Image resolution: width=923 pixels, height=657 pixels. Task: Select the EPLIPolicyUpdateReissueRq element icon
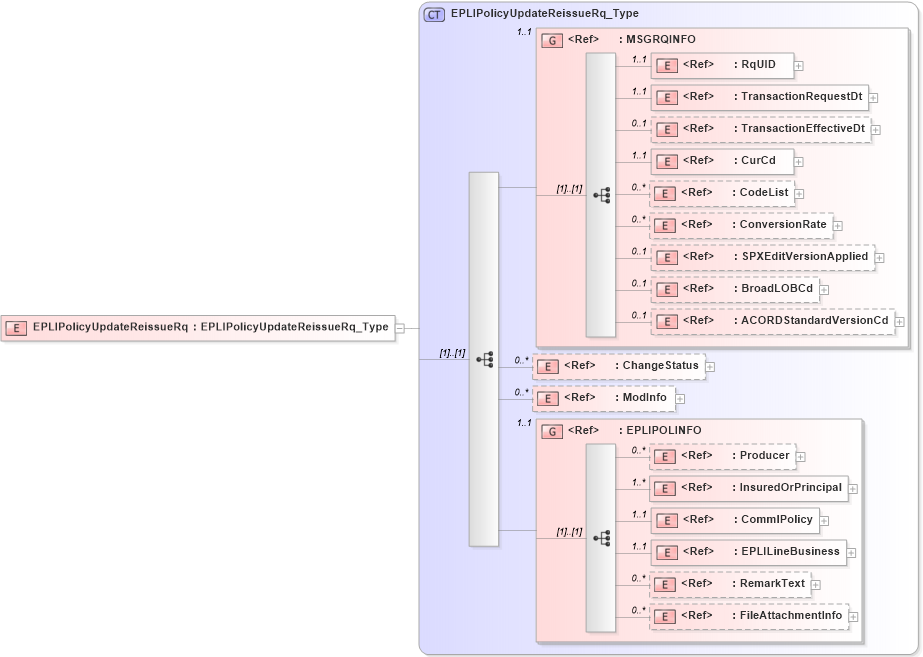click(16, 328)
